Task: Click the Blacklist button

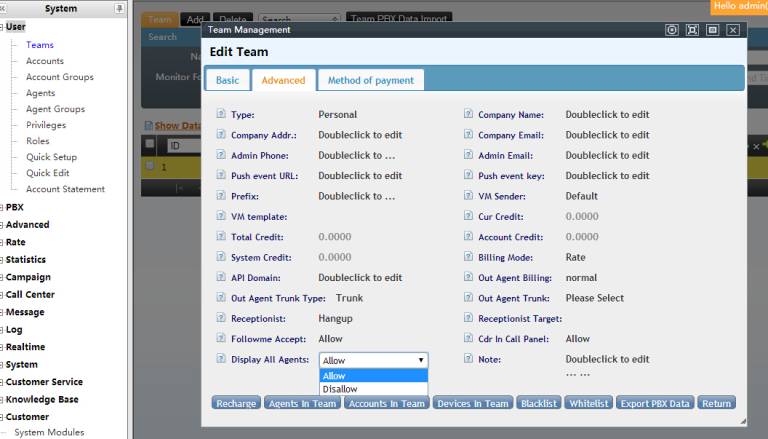Action: pos(539,403)
